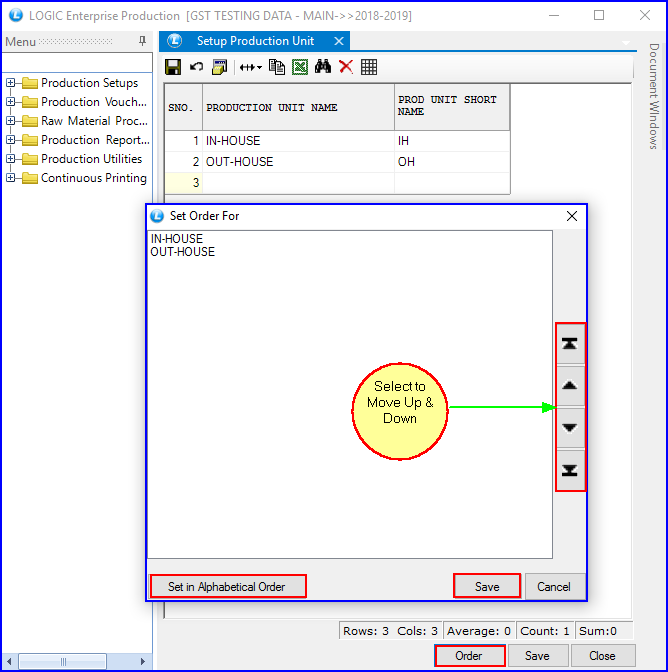Click the Count: 1 status entry

click(545, 631)
